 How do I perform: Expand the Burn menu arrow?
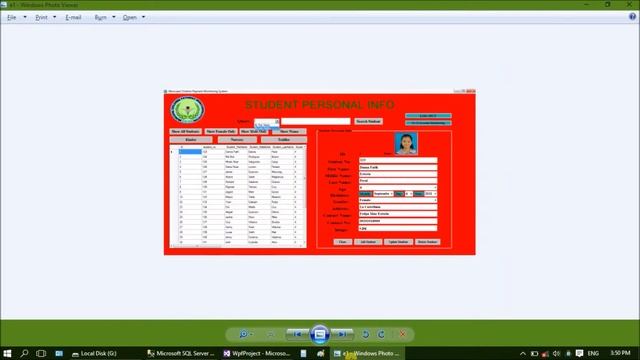113,17
